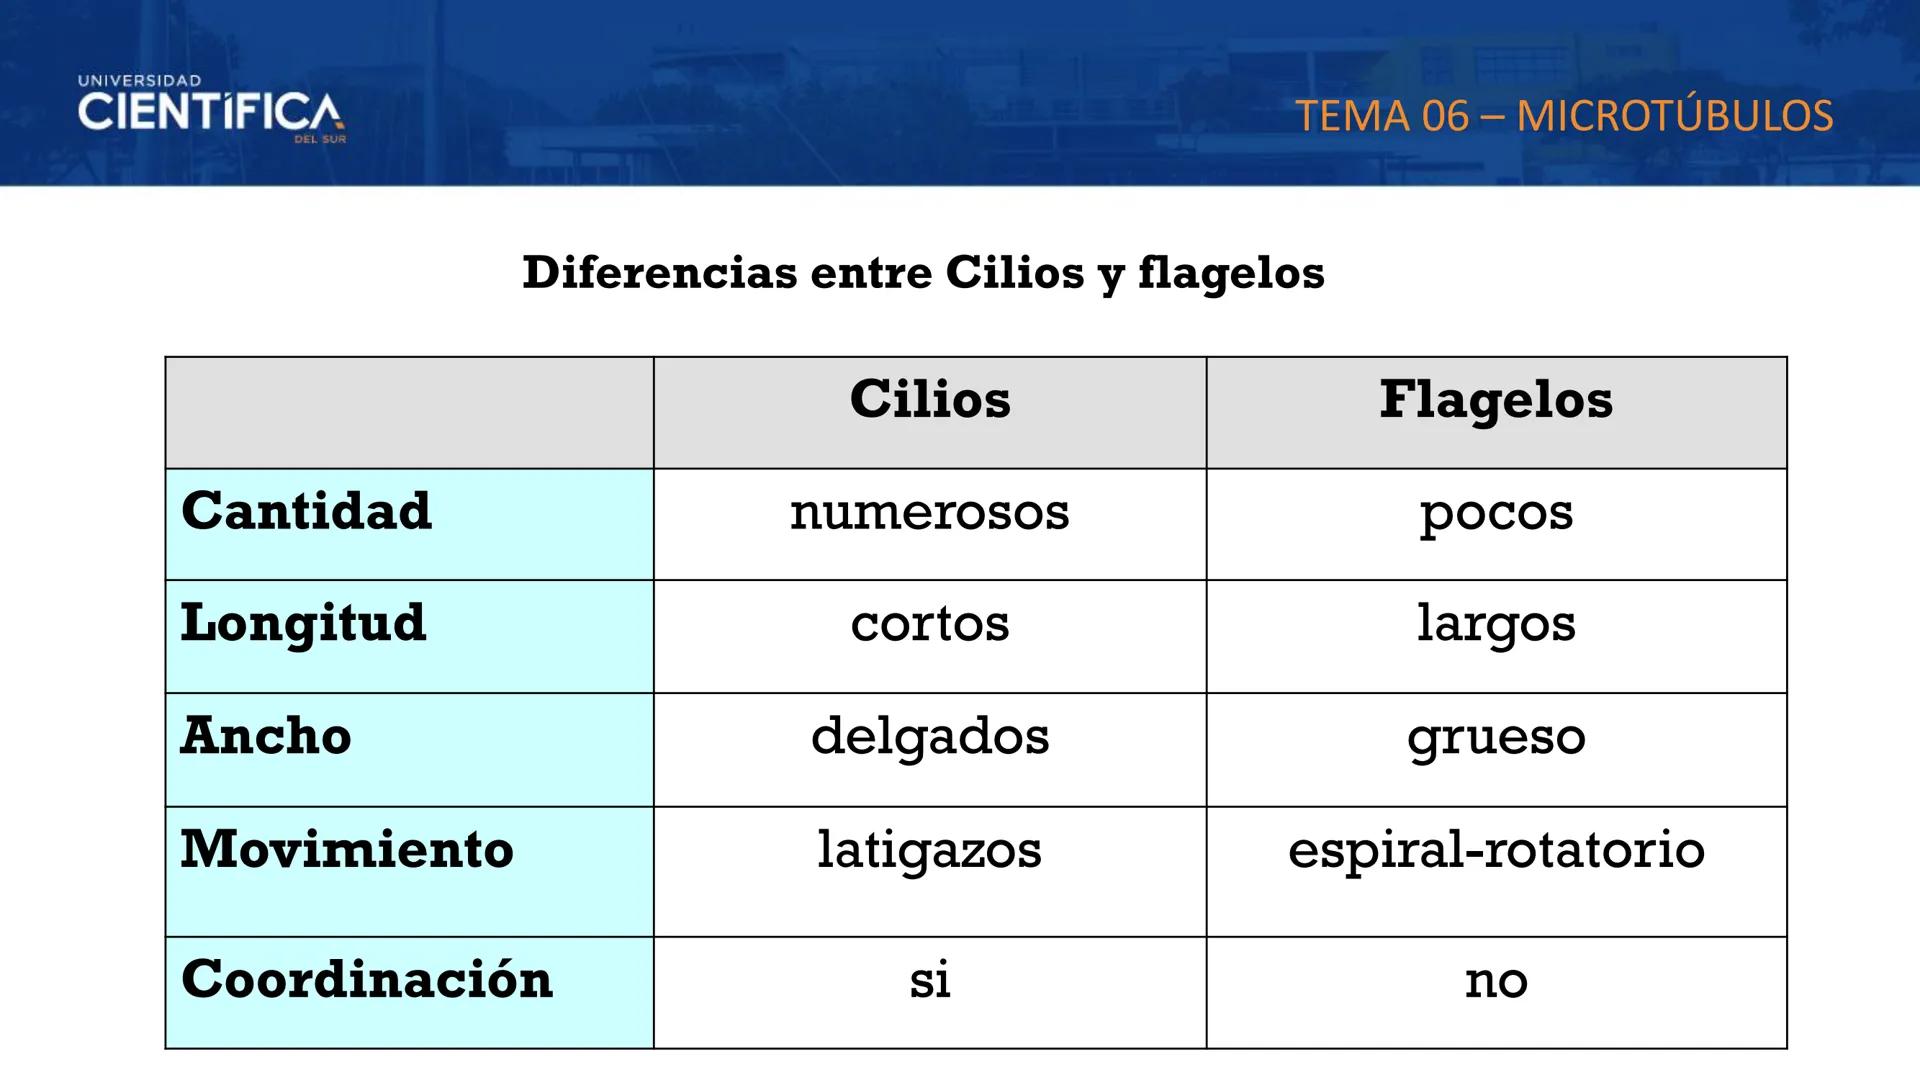
Task: Select the 'Flagelos' column header
Action: (x=1496, y=400)
